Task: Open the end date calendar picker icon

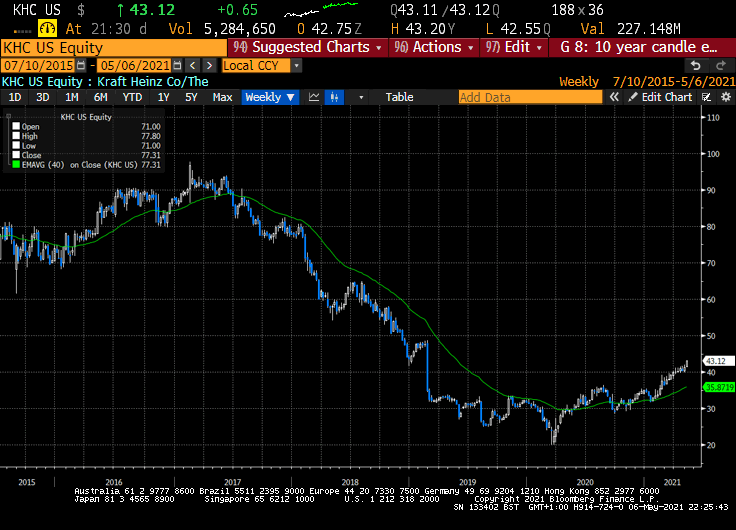Action: point(177,65)
